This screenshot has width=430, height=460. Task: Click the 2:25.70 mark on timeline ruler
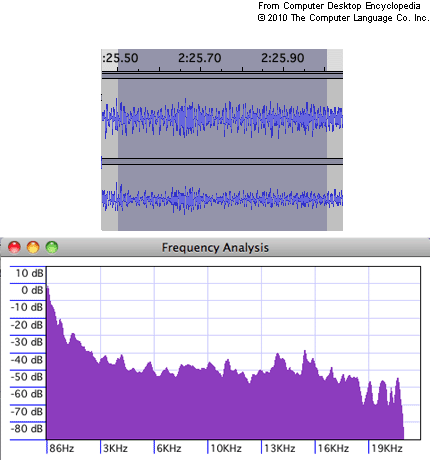pyautogui.click(x=199, y=58)
